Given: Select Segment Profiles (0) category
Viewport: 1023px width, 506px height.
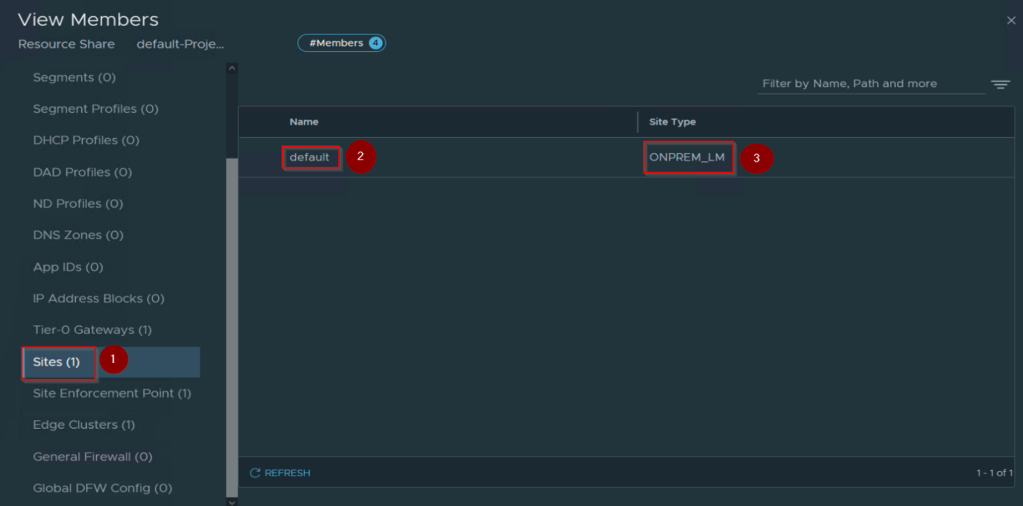Looking at the screenshot, I should point(95,109).
